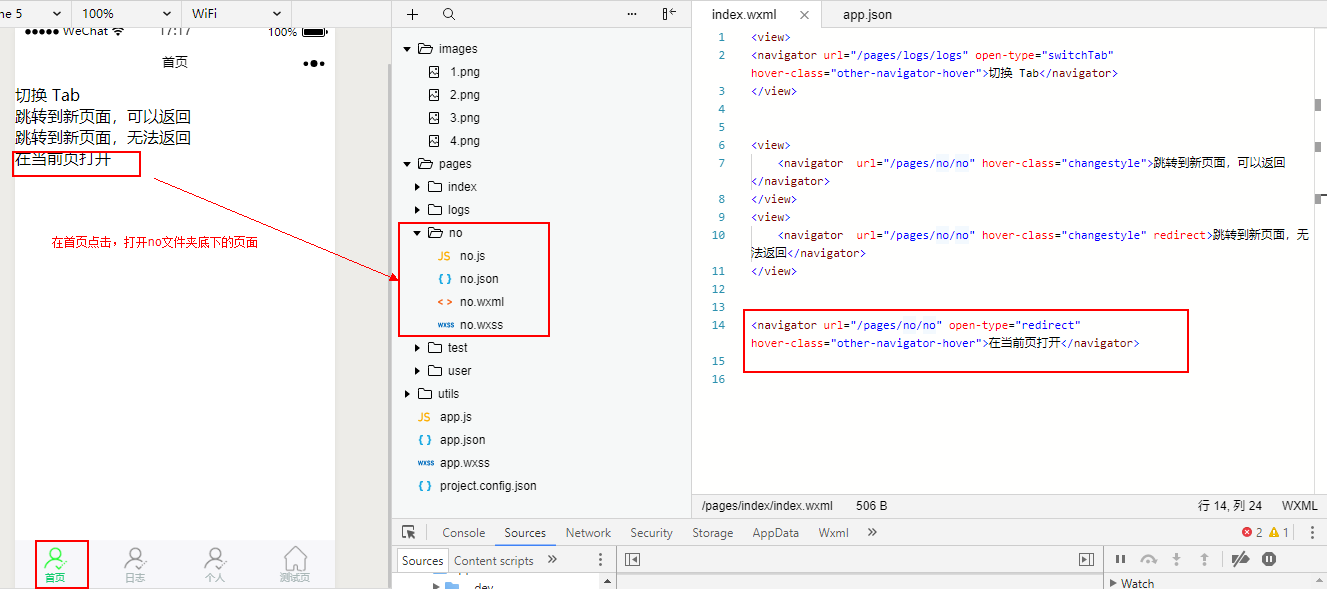Image resolution: width=1327 pixels, height=589 pixels.
Task: Show more Sources sub-tabs chevron
Action: tap(553, 560)
